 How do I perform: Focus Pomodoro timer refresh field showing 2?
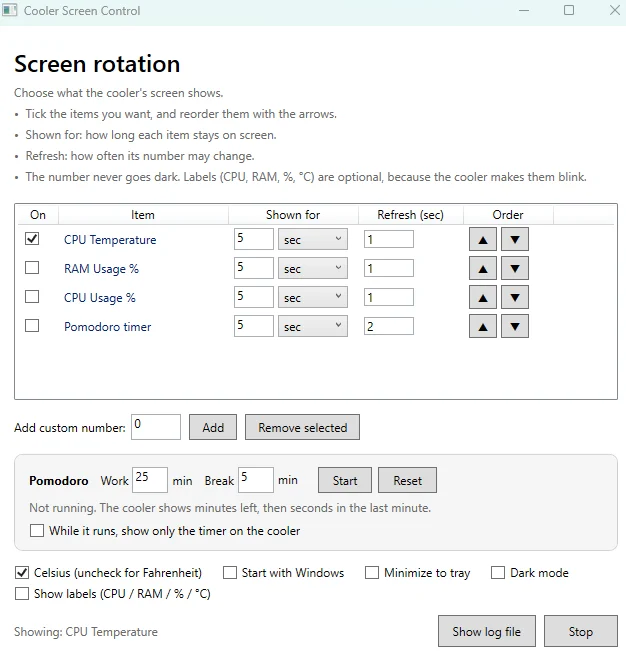389,327
